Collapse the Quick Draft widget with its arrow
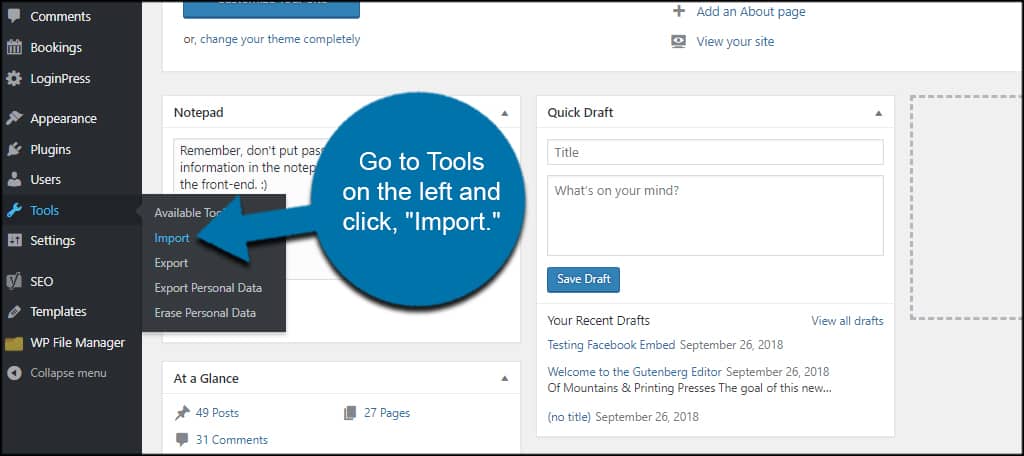 (878, 113)
